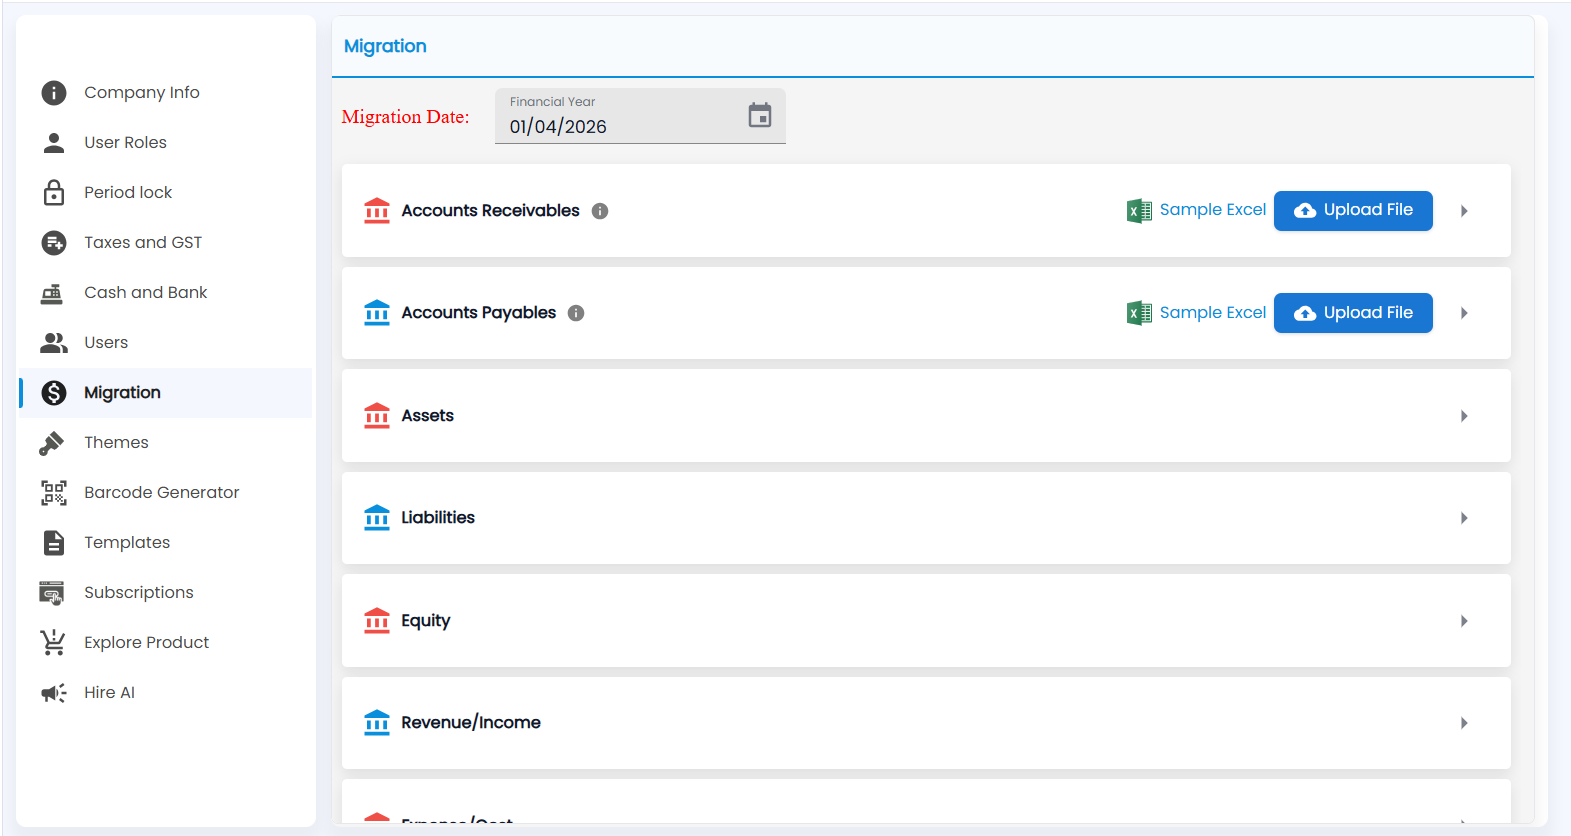Open Taxes and GST menu item
Viewport: 1571px width, 836px height.
click(x=166, y=243)
